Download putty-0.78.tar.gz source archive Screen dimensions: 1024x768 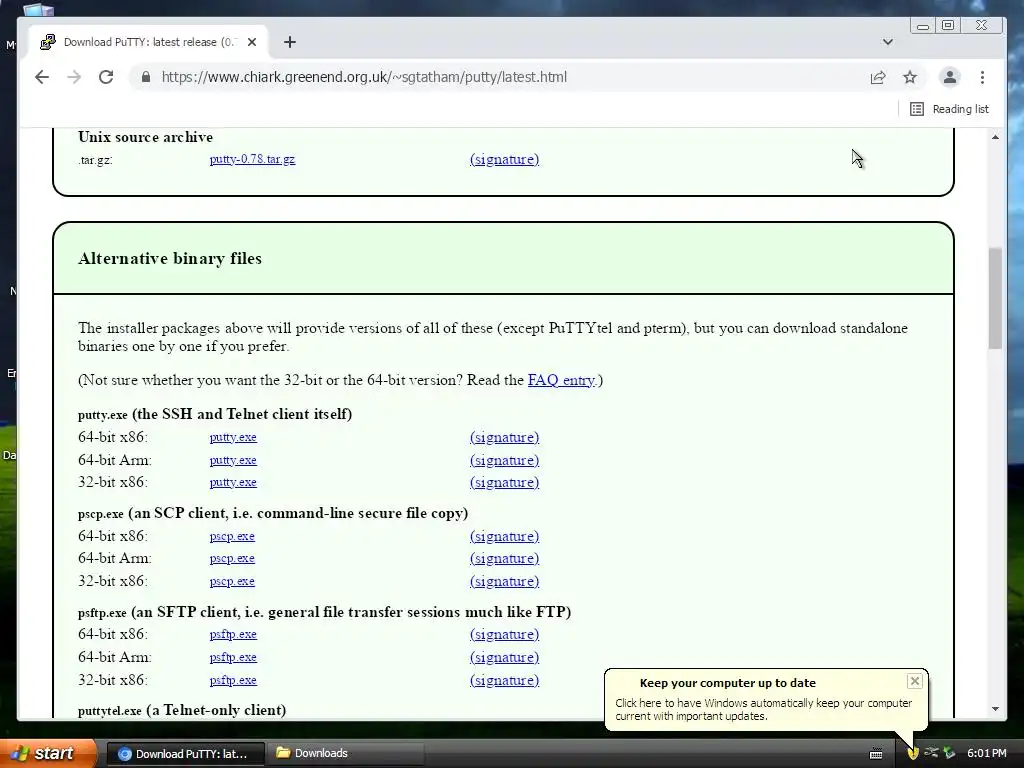pos(252,159)
